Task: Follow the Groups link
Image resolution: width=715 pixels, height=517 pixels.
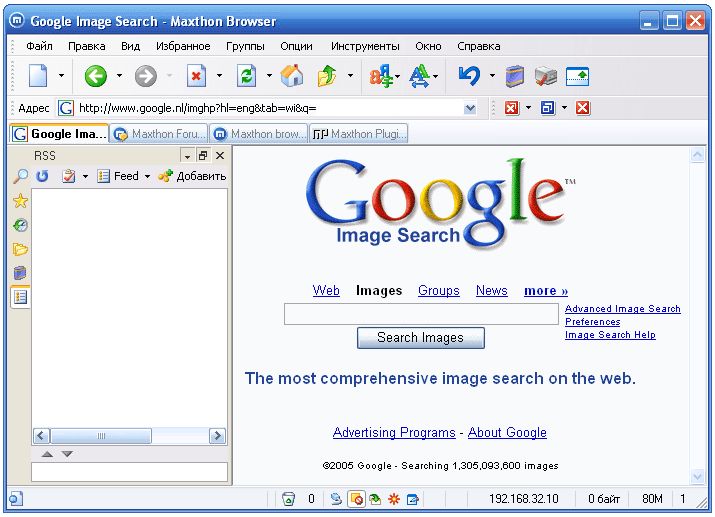Action: 439,290
